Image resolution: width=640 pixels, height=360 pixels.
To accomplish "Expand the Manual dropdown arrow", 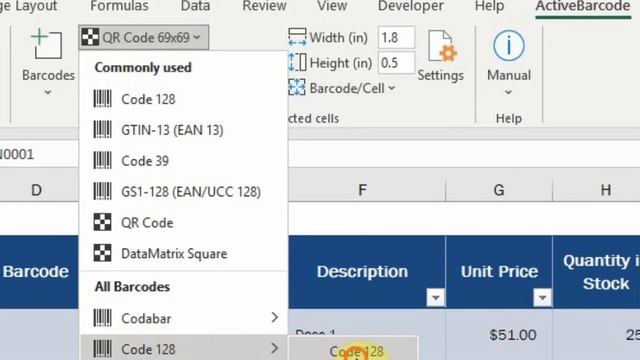I will (x=509, y=93).
